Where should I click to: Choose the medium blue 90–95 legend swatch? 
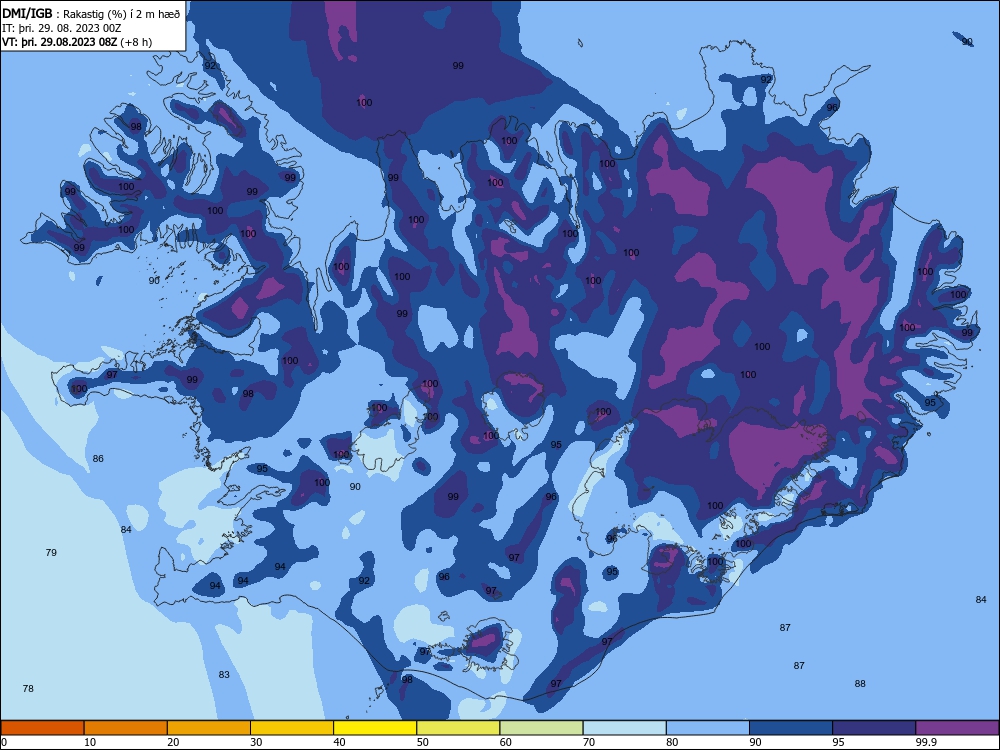791,728
